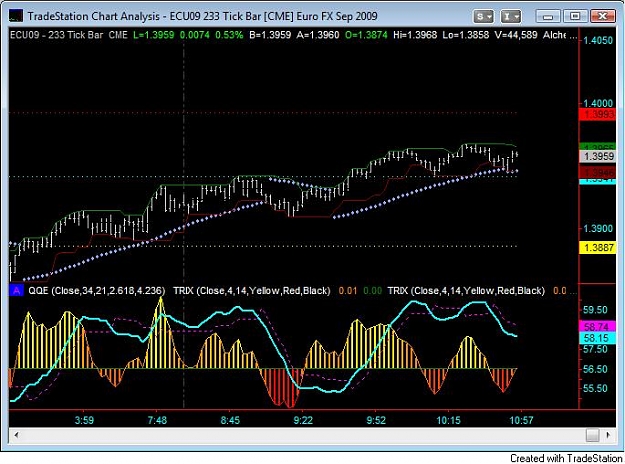Click the V=44,589 volume value
Screen dimensions: 625x464
pyautogui.click(x=516, y=35)
